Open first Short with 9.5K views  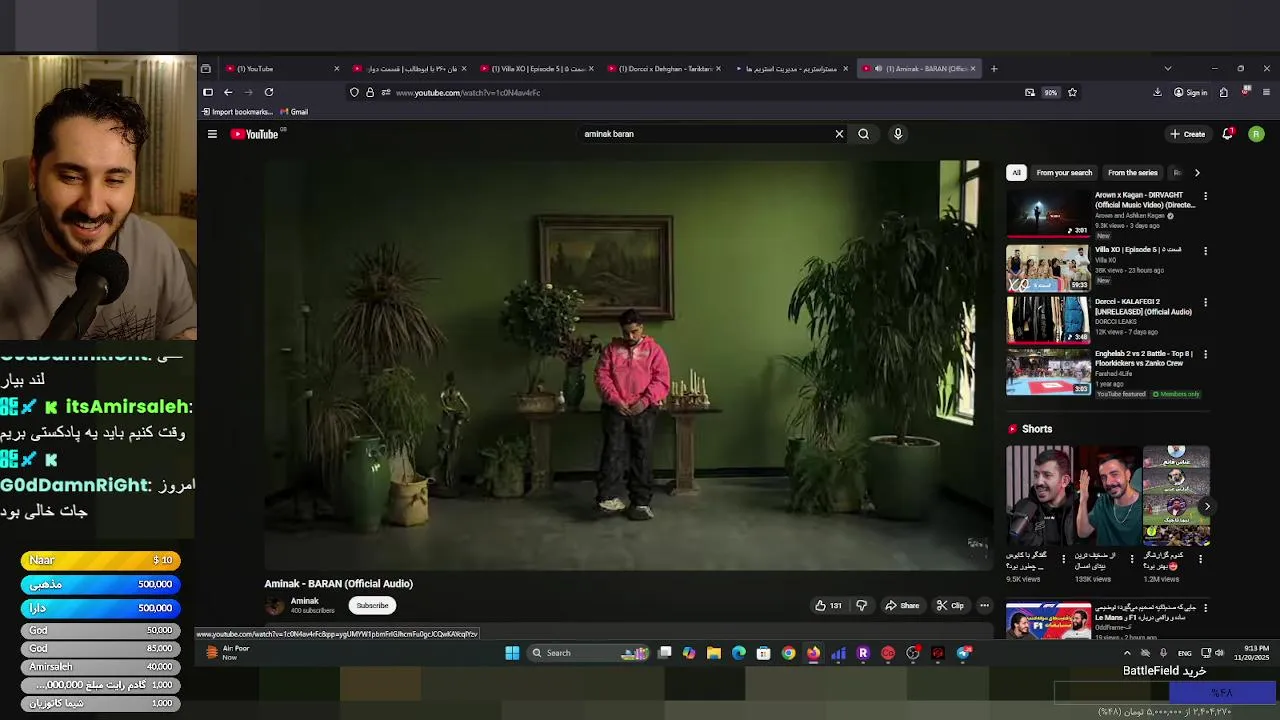pyautogui.click(x=1040, y=496)
